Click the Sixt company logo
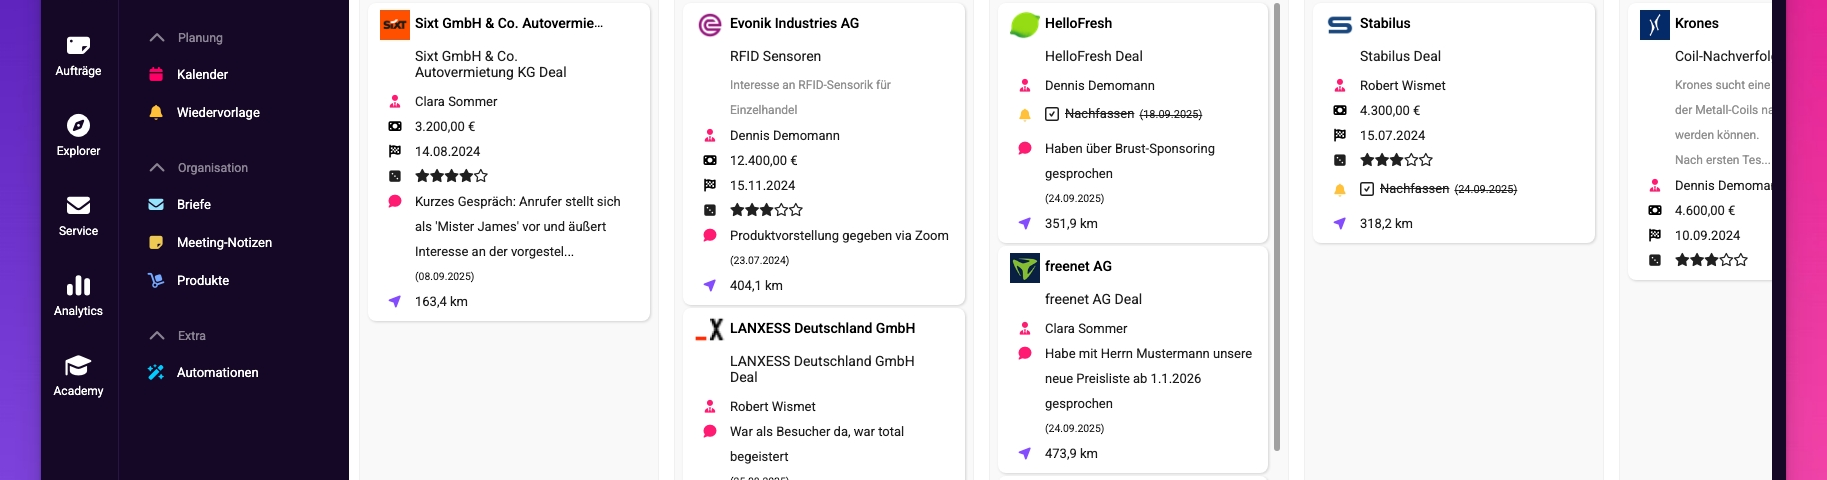1827x480 pixels. pyautogui.click(x=395, y=24)
